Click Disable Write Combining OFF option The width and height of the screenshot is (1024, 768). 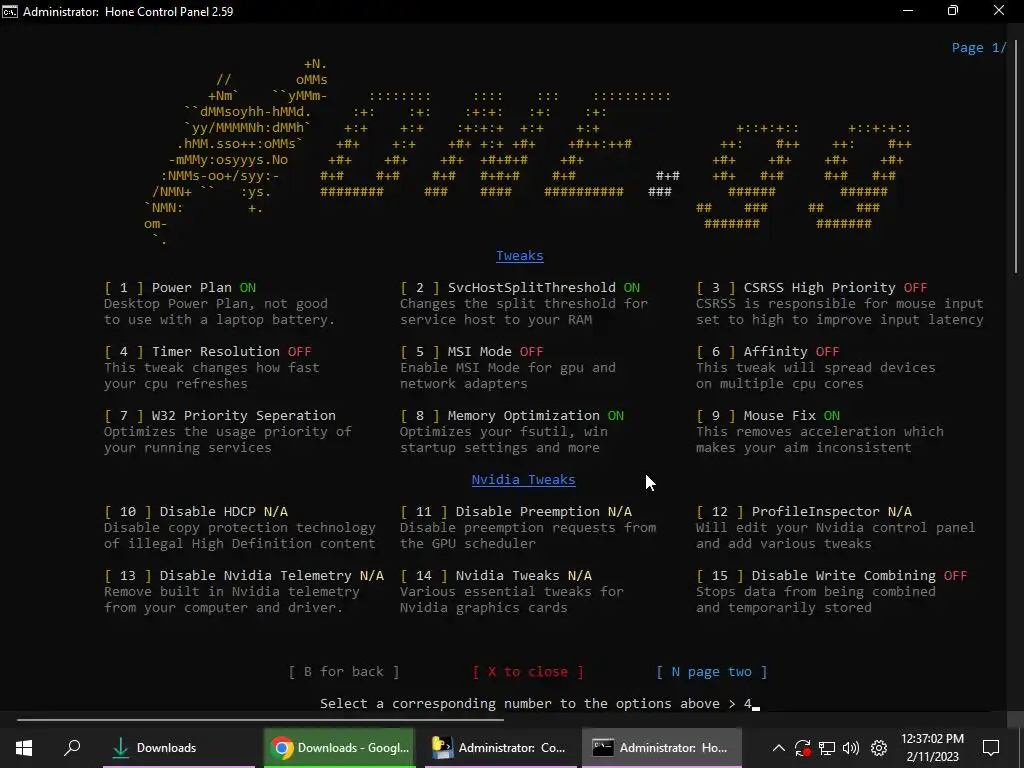click(x=832, y=575)
